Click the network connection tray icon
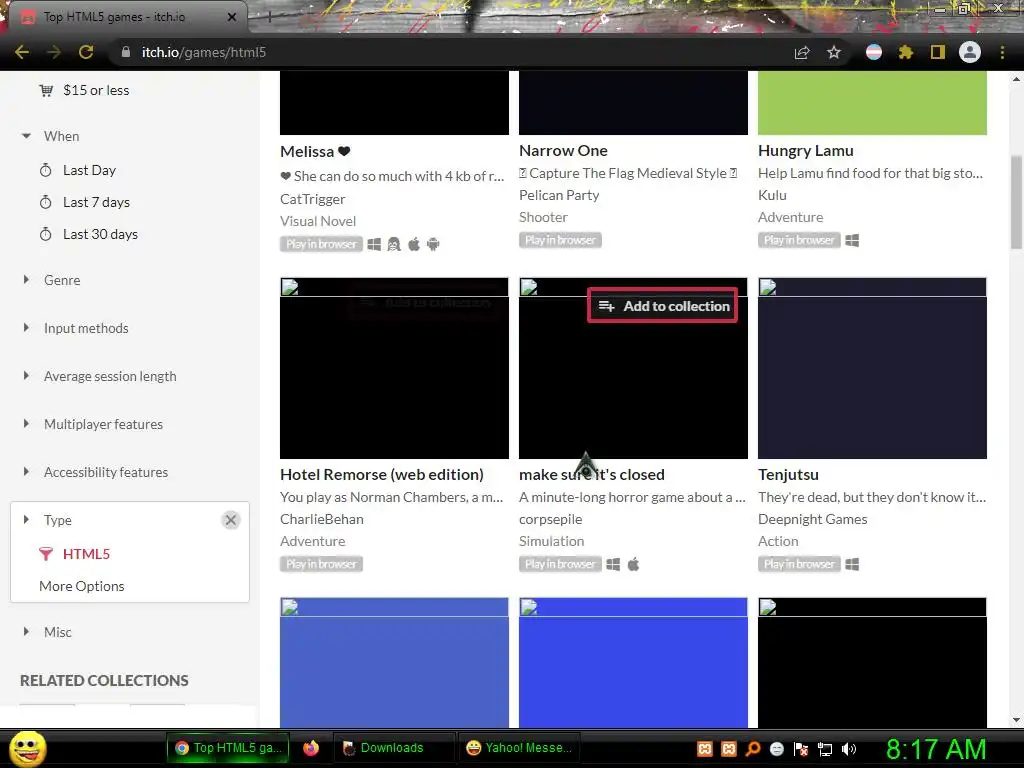This screenshot has height=768, width=1024. click(x=825, y=749)
